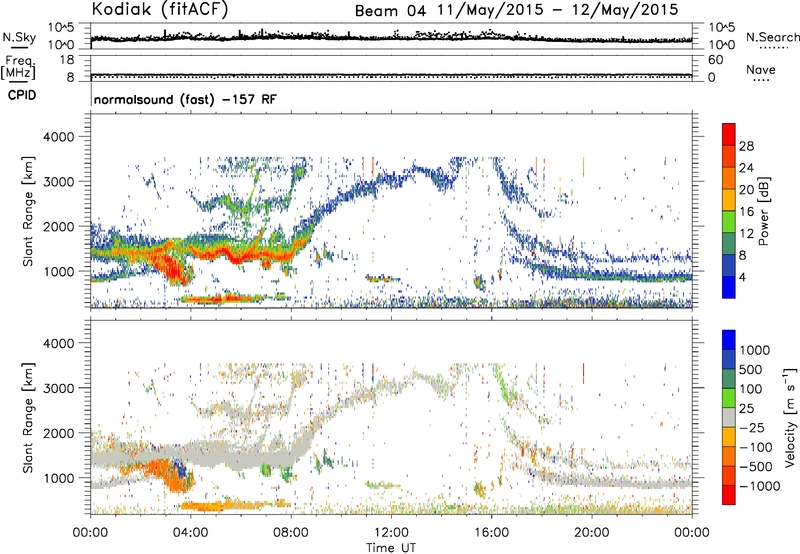Click the blue segment above 1000 on Velocity bar
The width and height of the screenshot is (800, 554).
click(729, 340)
